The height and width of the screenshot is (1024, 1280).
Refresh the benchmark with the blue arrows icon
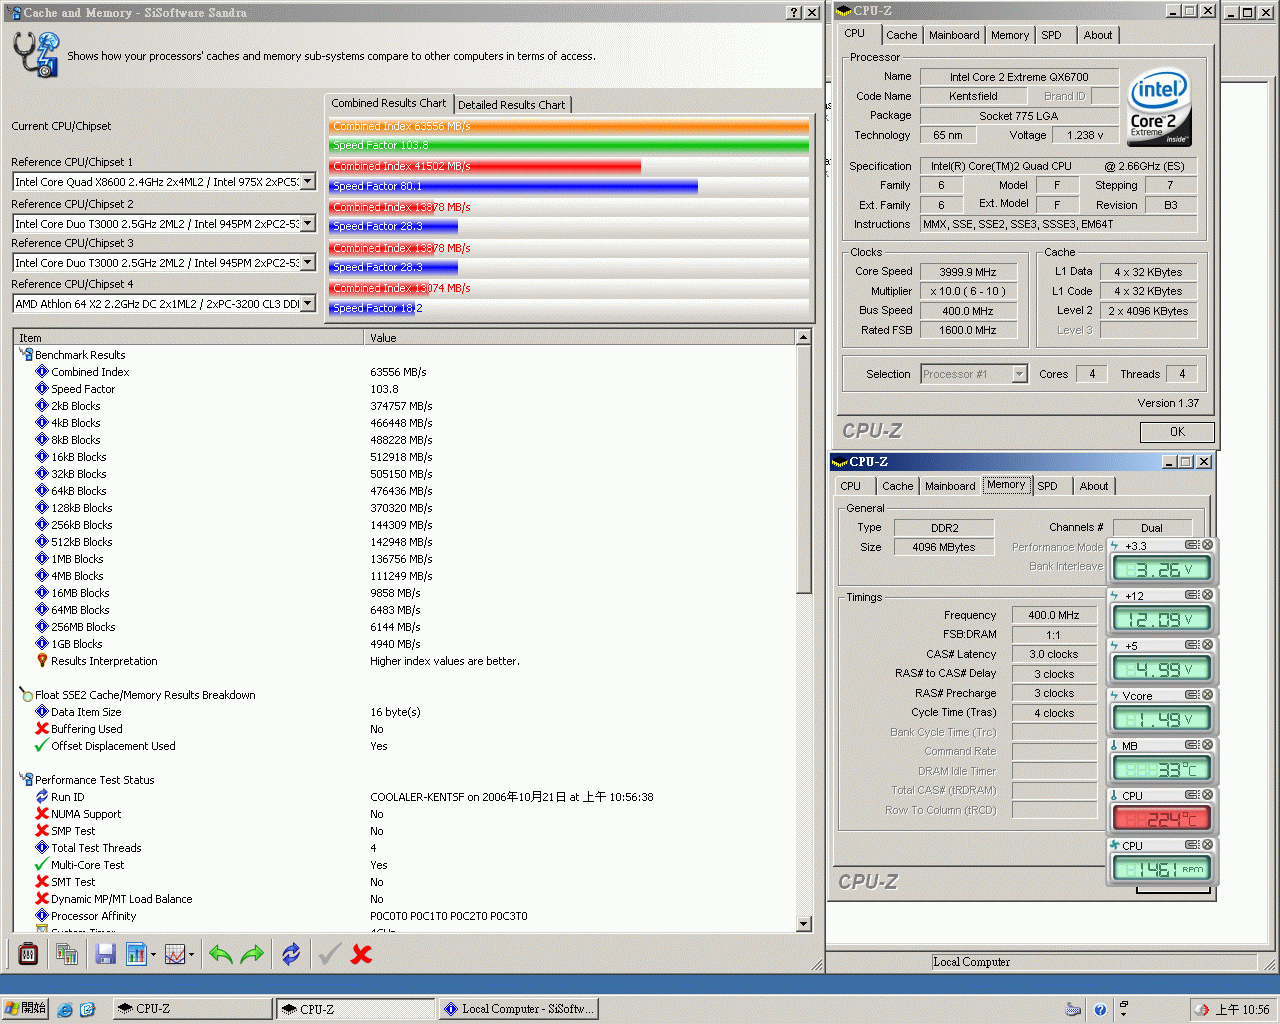pos(291,954)
